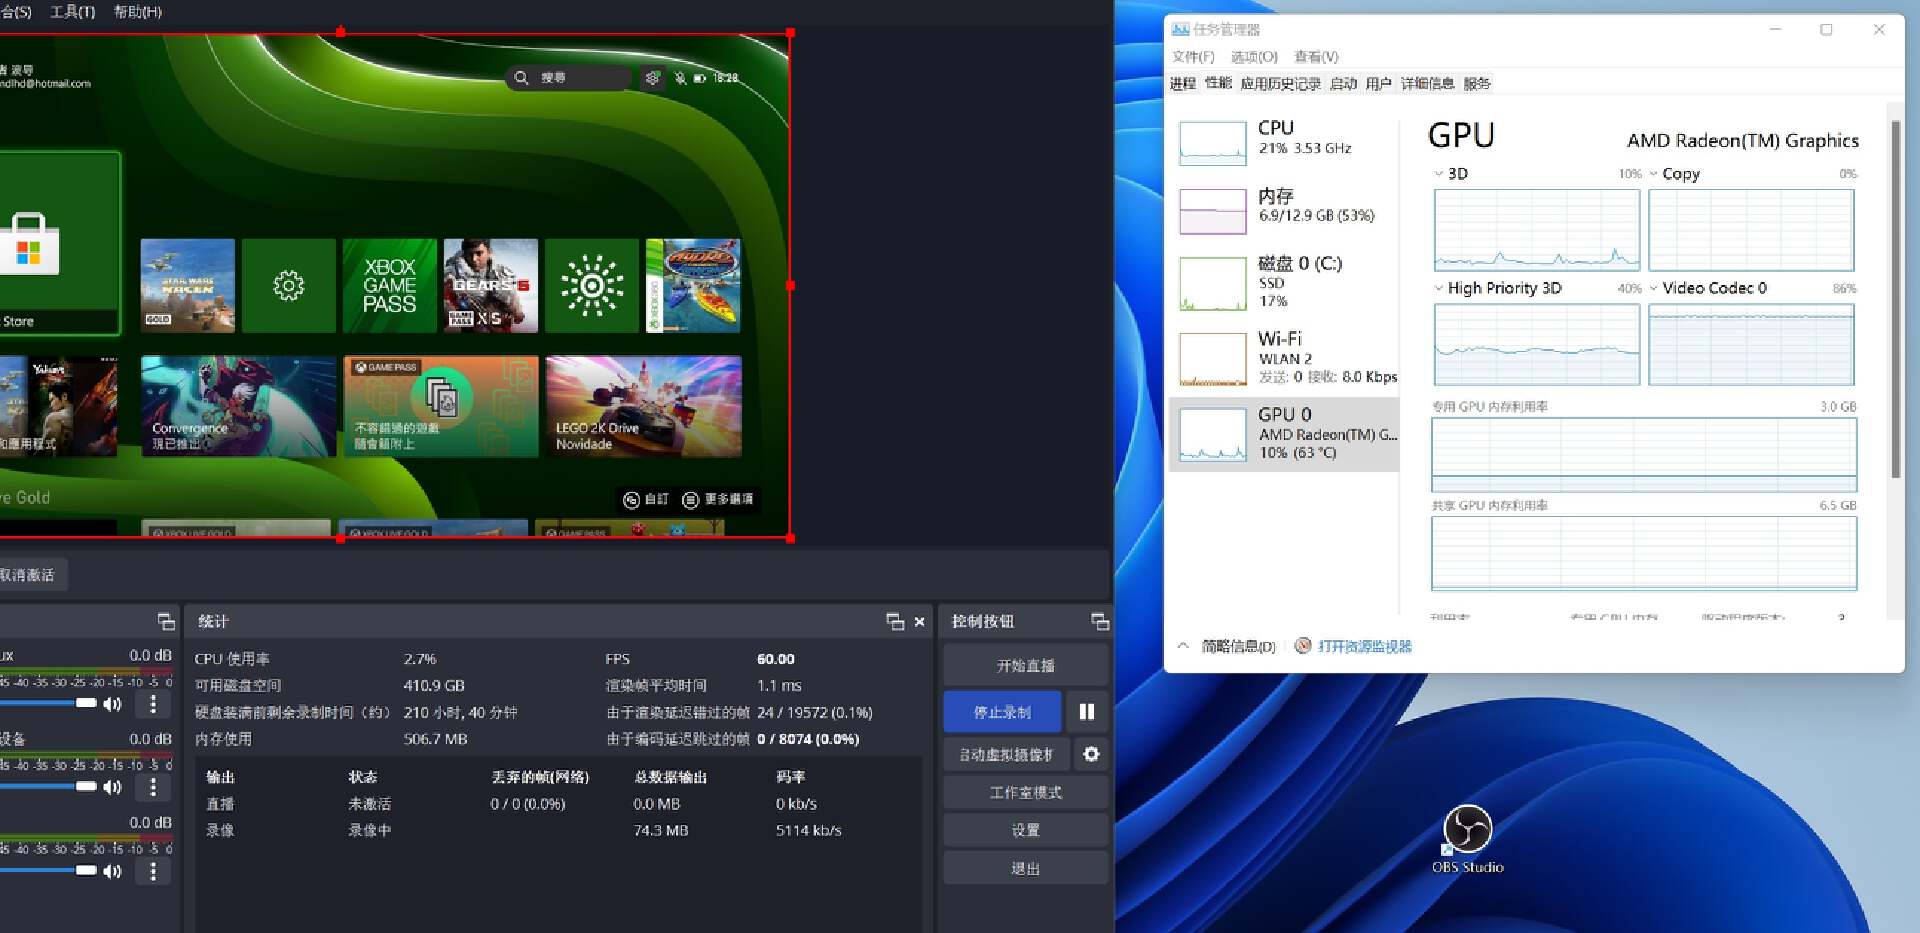
Task: Pop out the controls dock panel
Action: click(1099, 622)
